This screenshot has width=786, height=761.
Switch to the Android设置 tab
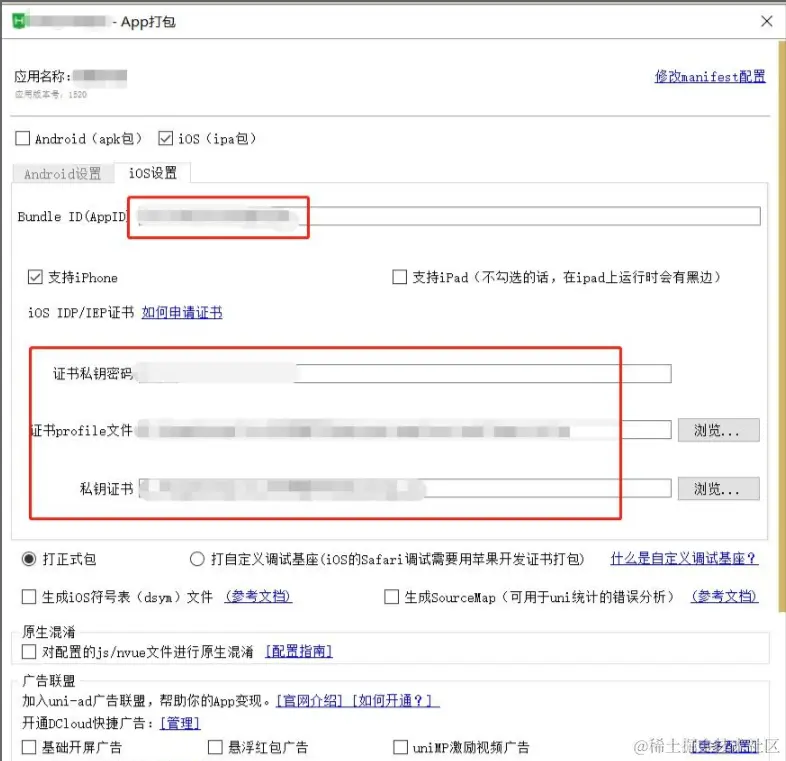pos(63,173)
